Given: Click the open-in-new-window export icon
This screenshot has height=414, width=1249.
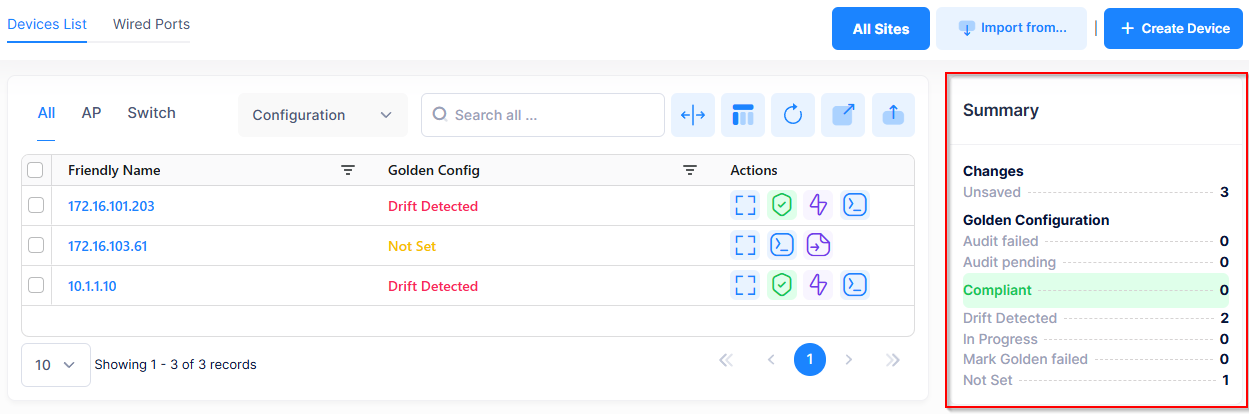Looking at the screenshot, I should tap(843, 115).
